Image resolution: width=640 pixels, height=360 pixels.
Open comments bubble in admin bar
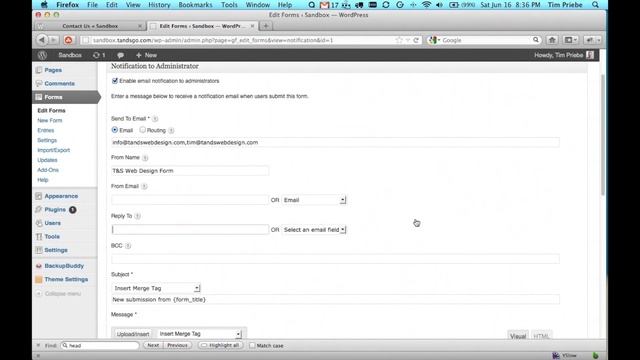[120, 55]
